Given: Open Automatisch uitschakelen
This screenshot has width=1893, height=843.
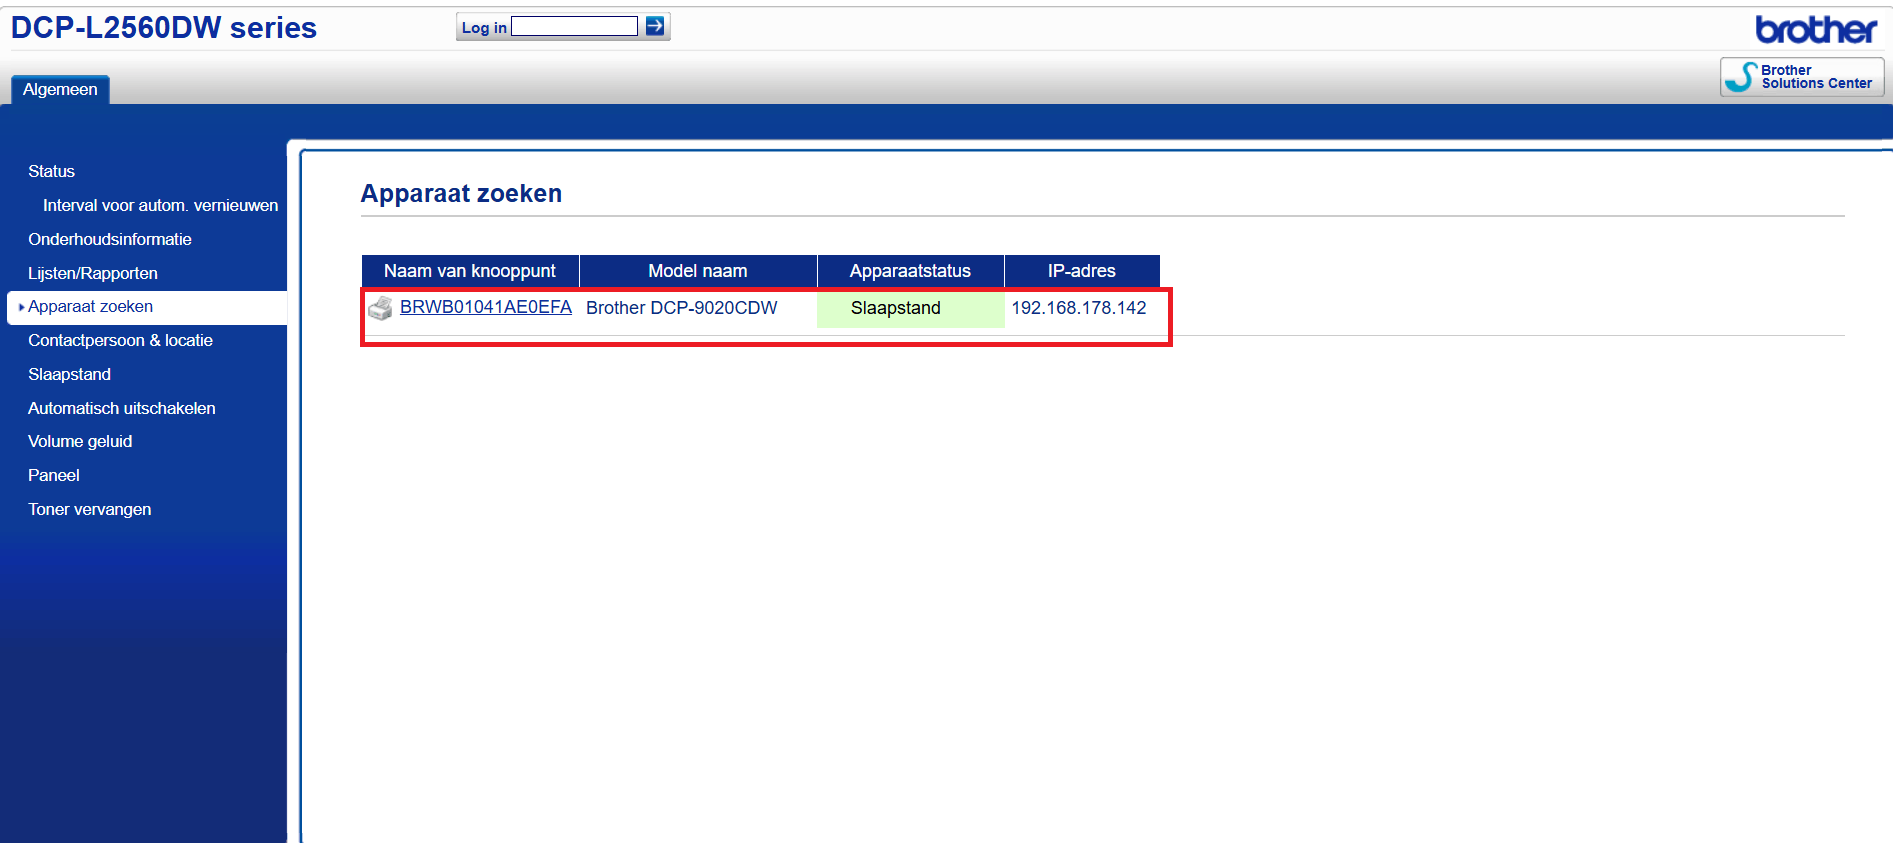Looking at the screenshot, I should tap(121, 408).
